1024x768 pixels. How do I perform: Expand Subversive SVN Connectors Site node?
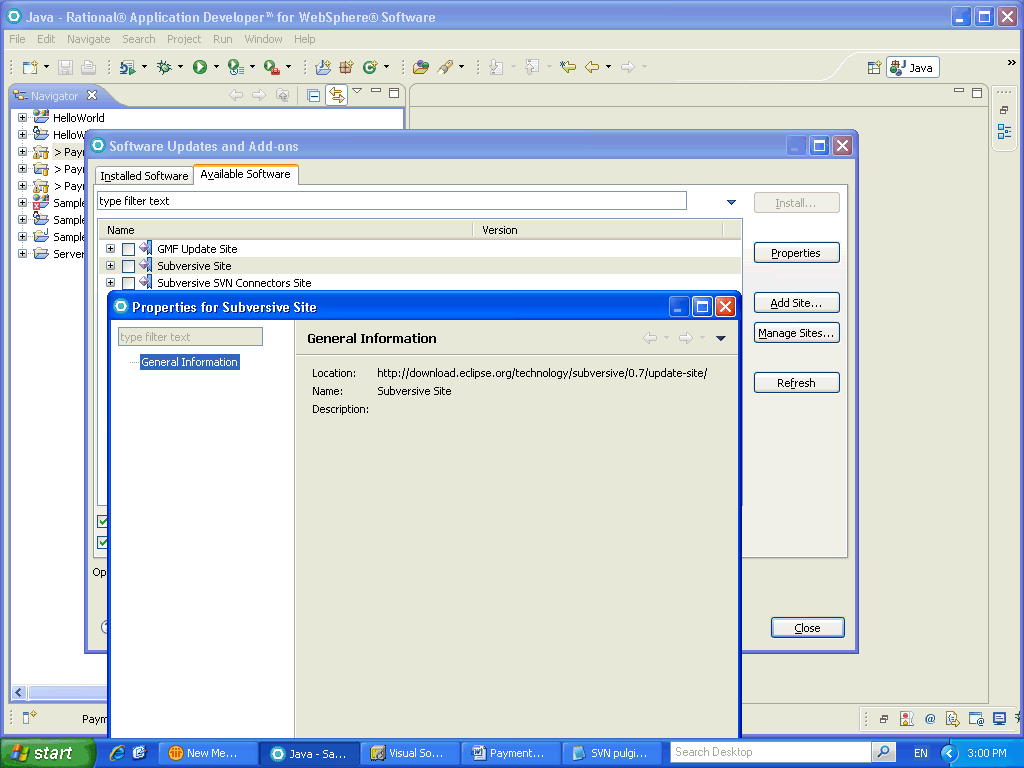[110, 283]
